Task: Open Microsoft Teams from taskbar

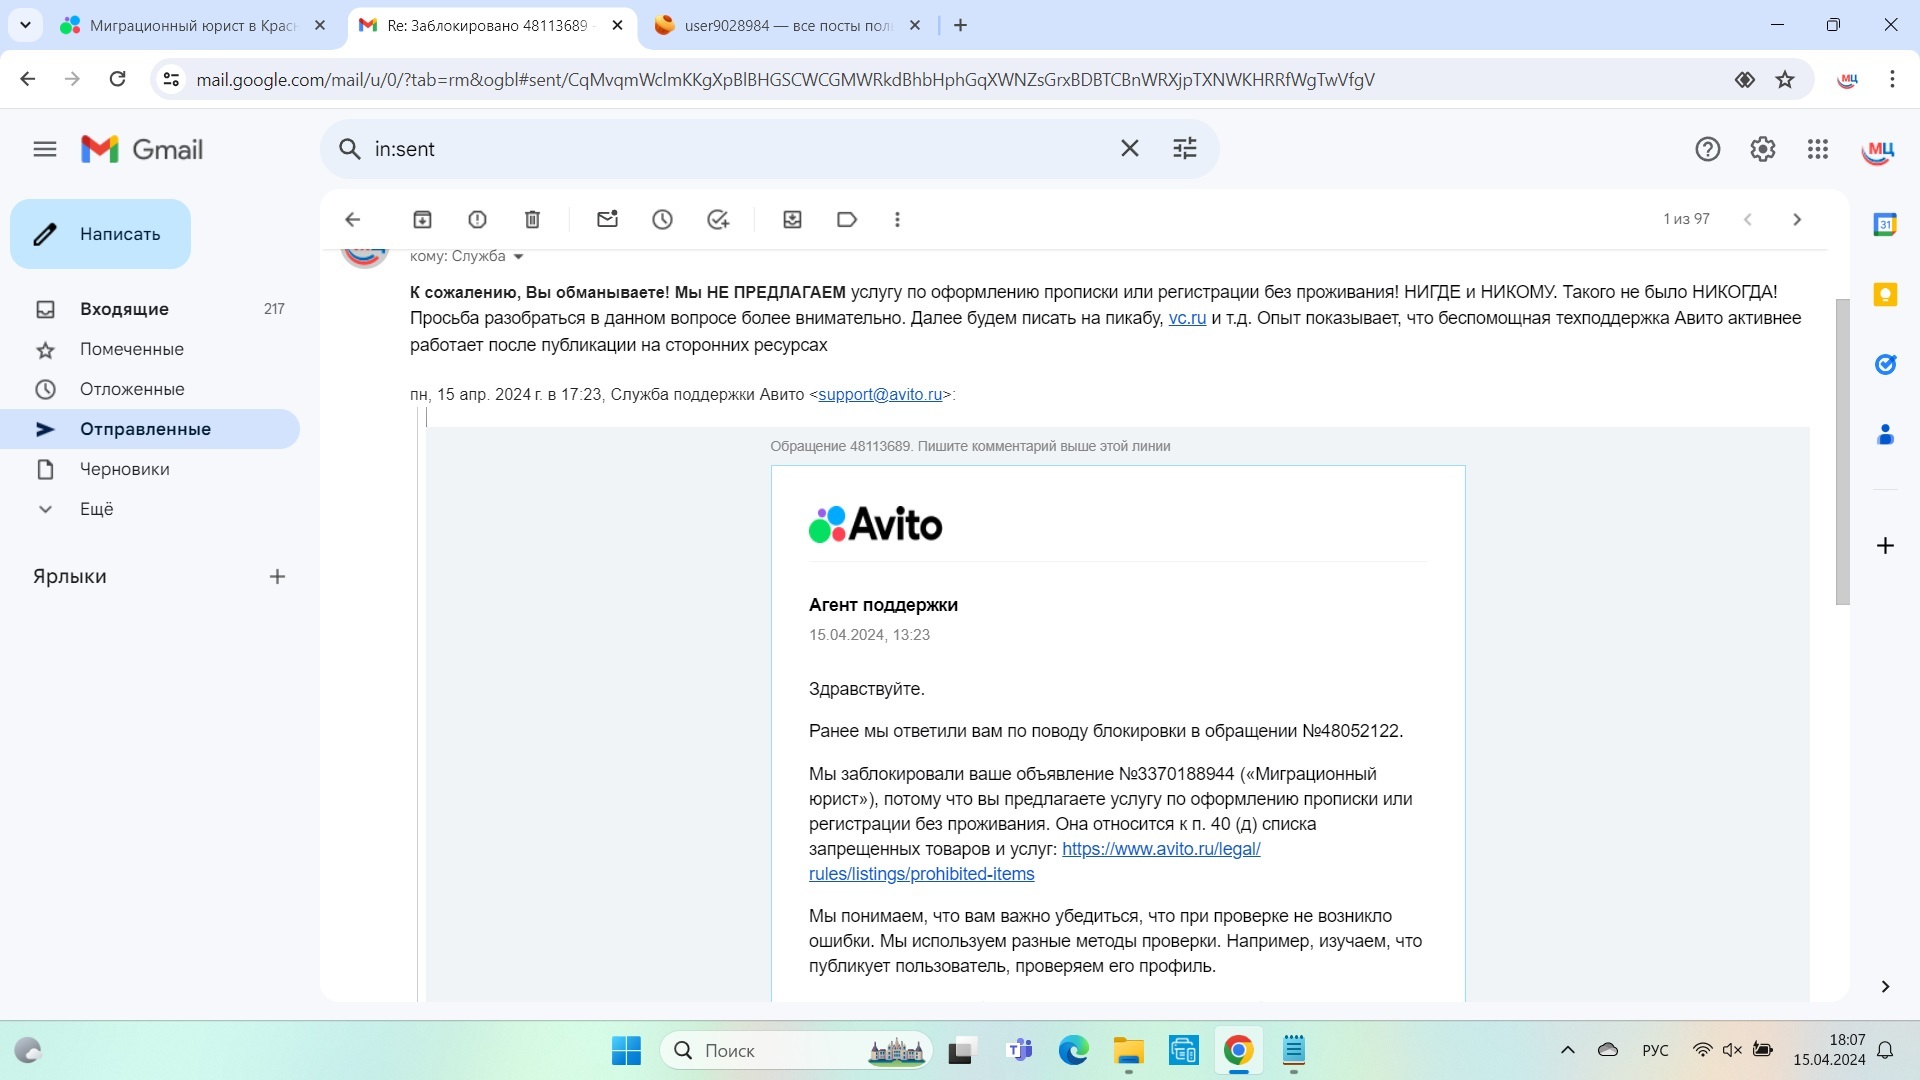Action: tap(1019, 1050)
